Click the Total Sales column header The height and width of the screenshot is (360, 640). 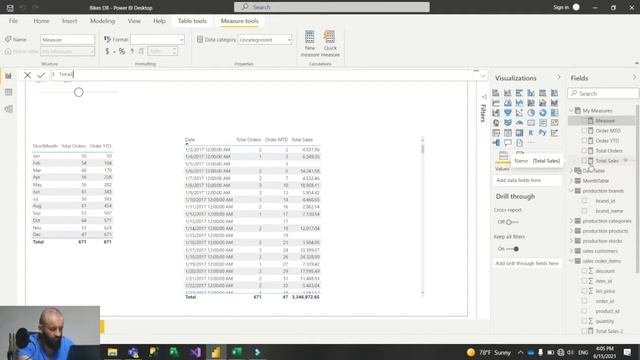tap(302, 140)
